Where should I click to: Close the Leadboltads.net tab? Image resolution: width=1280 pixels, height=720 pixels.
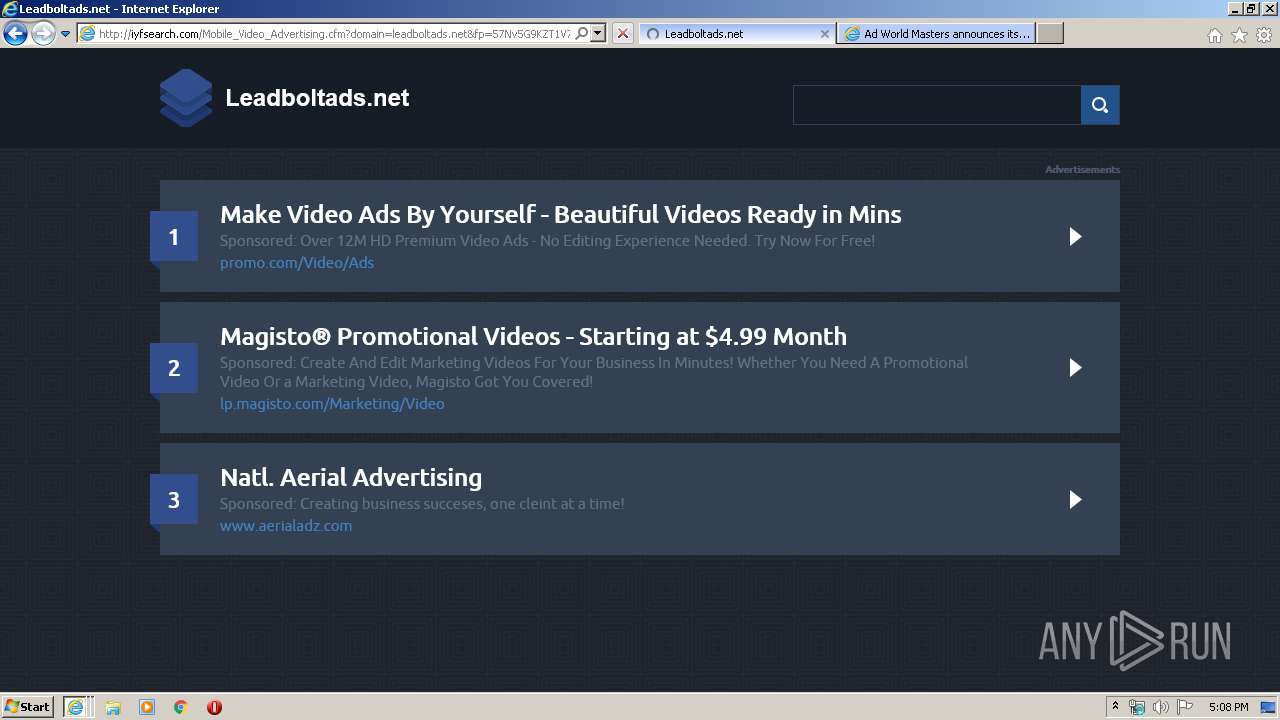point(824,34)
